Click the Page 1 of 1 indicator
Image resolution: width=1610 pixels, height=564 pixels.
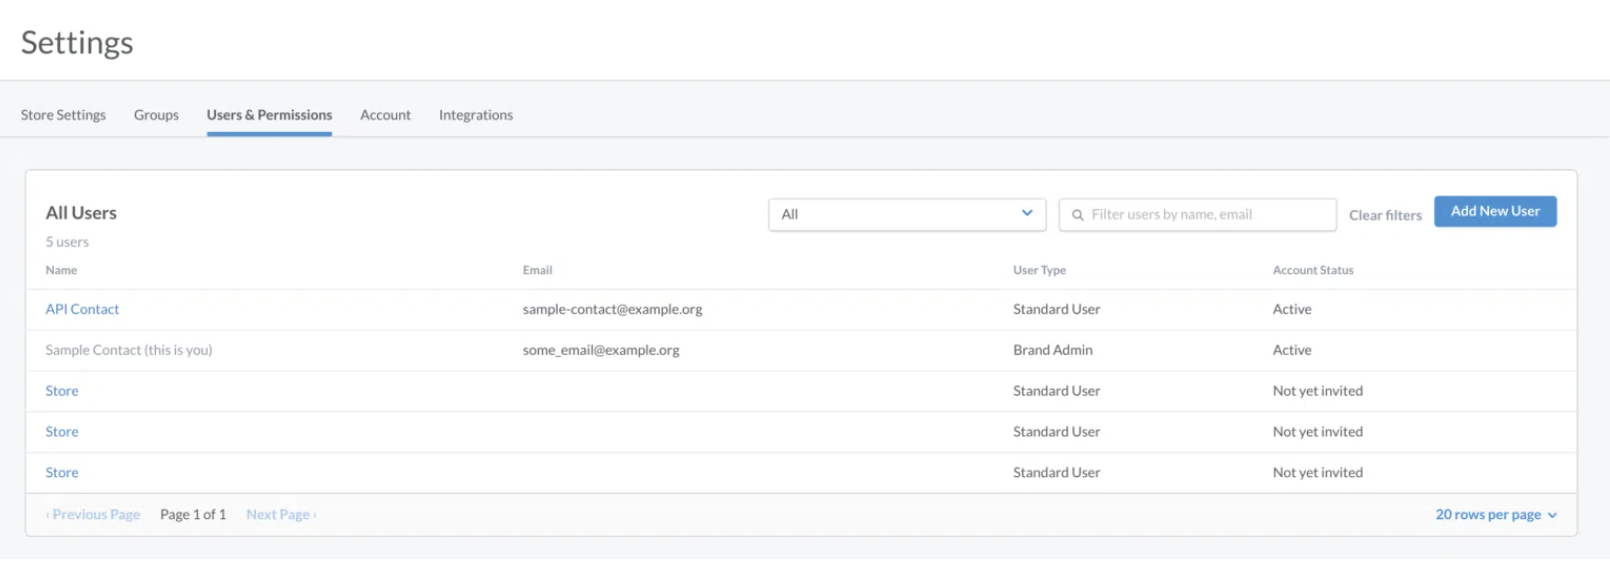(193, 514)
